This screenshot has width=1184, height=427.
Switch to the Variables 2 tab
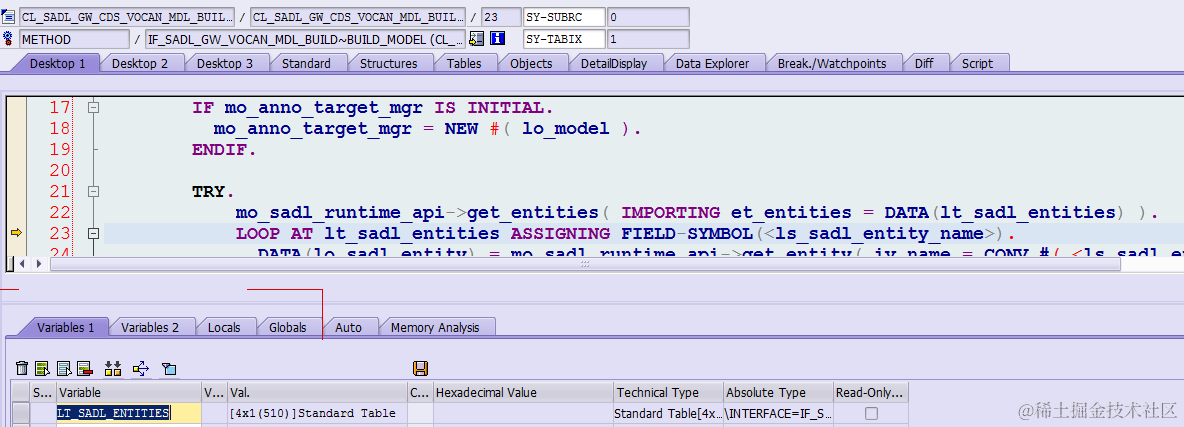[x=150, y=327]
